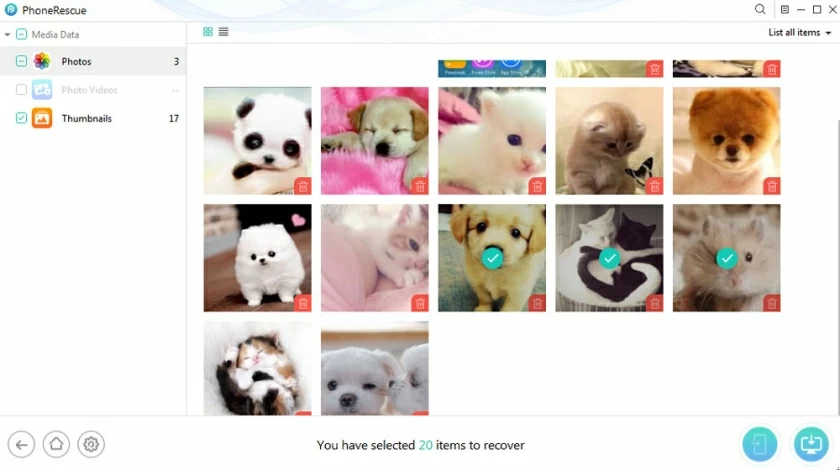Screen dimensions: 840x470
Task: Click Recover to Device button
Action: [x=760, y=444]
